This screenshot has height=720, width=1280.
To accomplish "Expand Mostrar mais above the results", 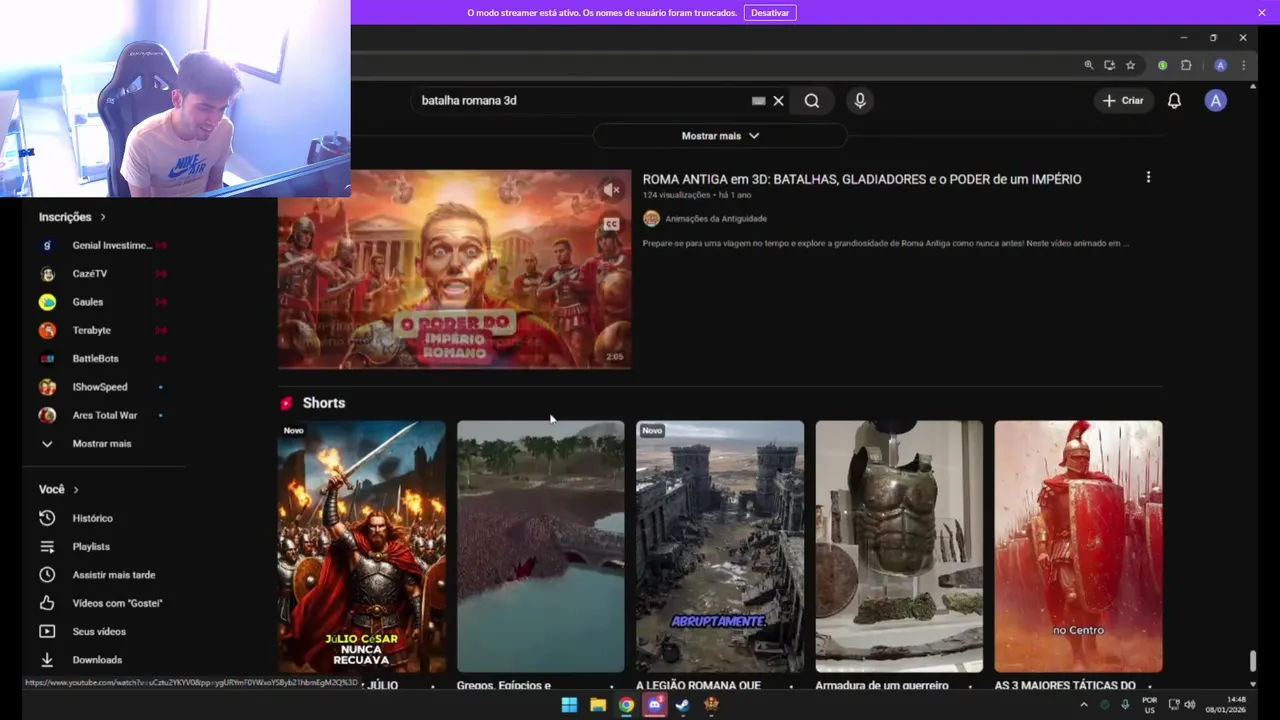I will 720,136.
